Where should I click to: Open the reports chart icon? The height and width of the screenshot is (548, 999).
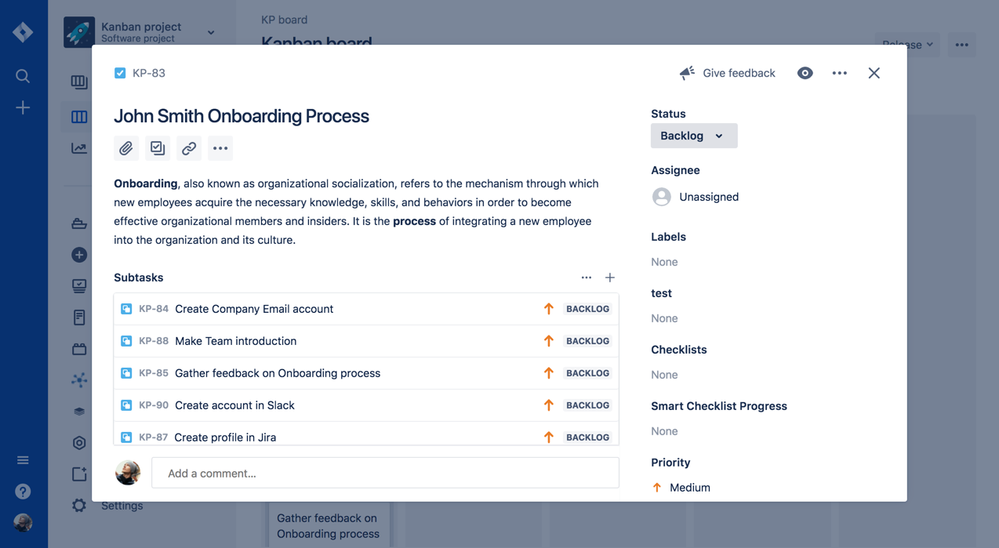(x=79, y=148)
